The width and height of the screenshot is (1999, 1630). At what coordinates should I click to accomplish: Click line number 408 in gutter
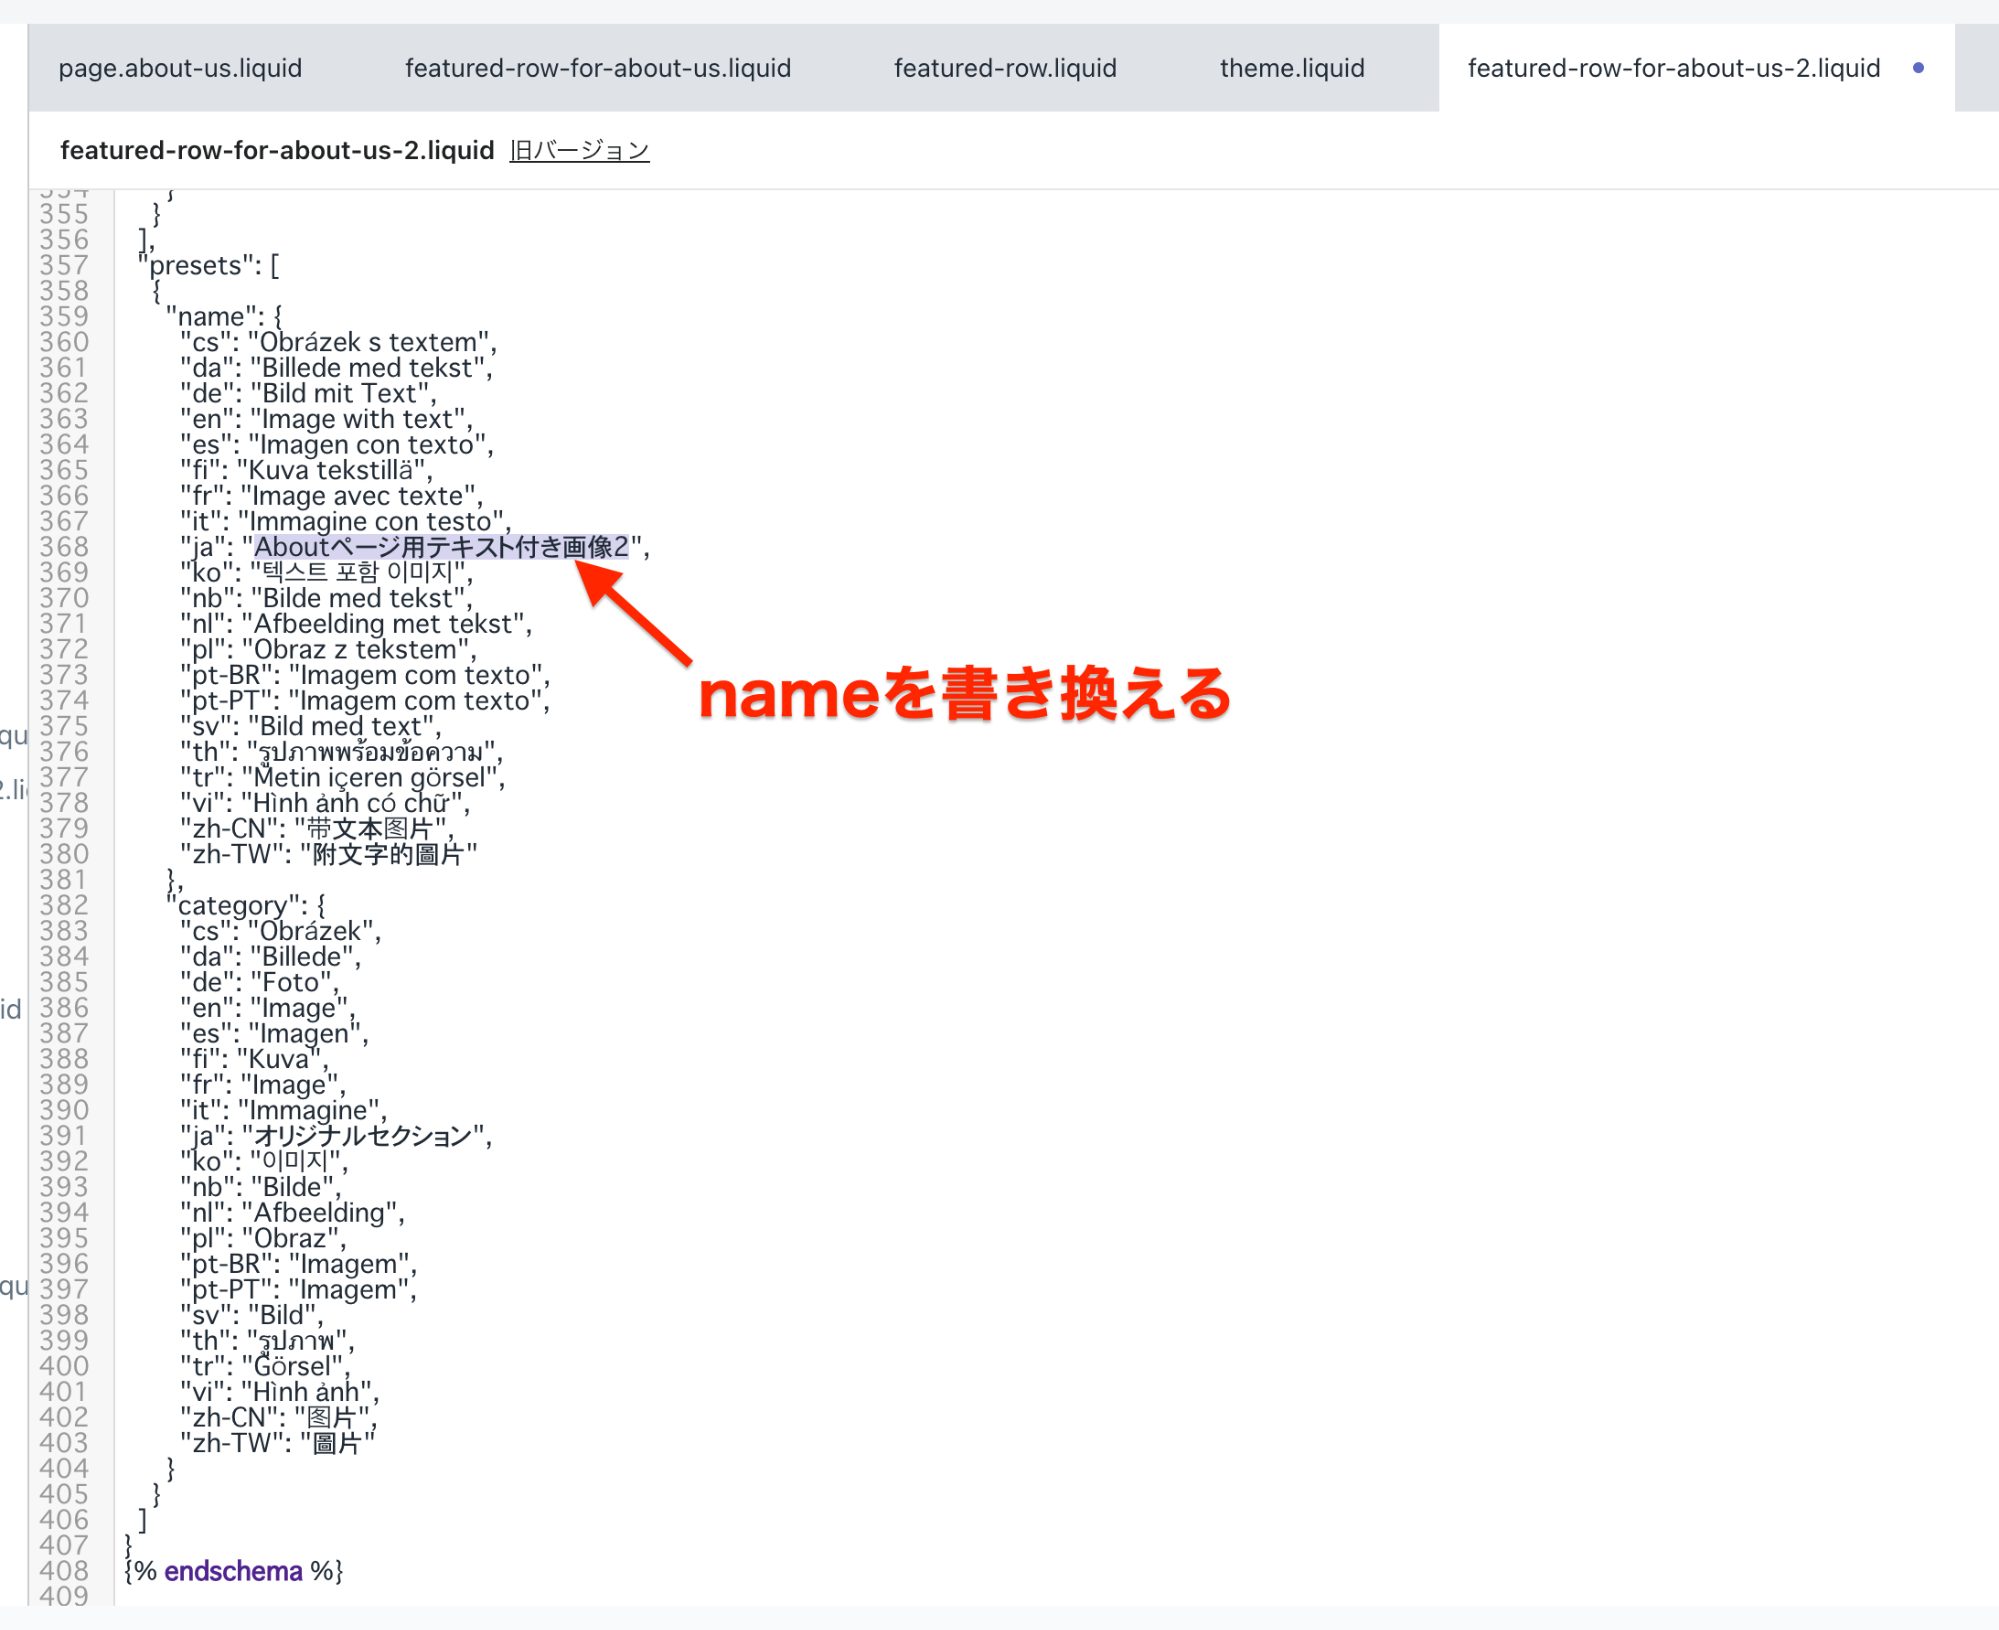click(x=64, y=1571)
